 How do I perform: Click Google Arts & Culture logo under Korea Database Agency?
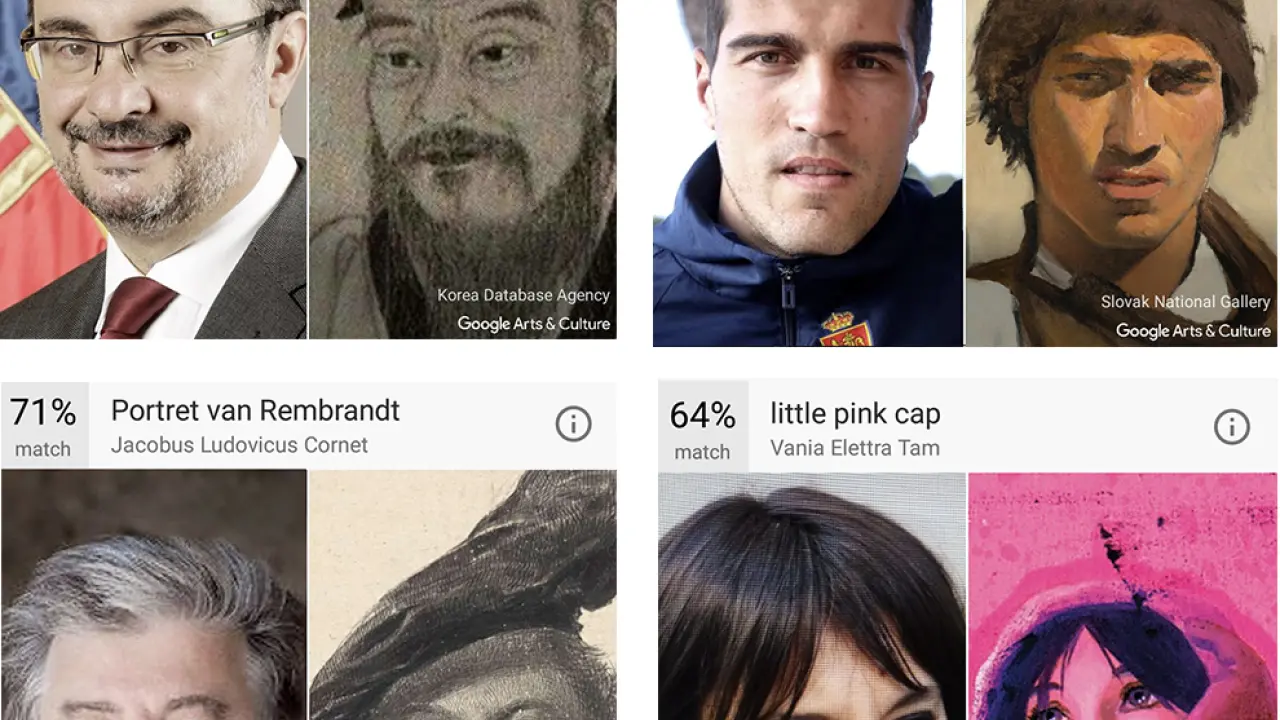point(533,323)
